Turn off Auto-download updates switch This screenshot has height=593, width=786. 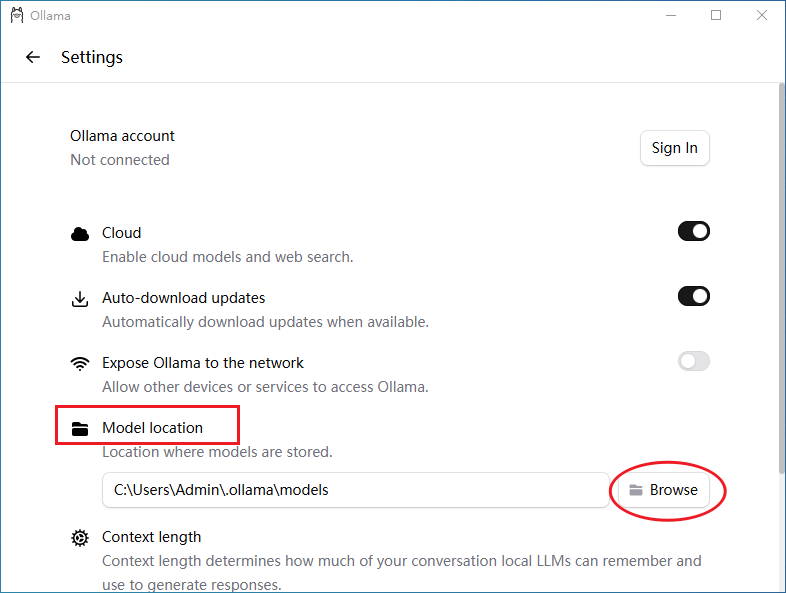pos(694,296)
